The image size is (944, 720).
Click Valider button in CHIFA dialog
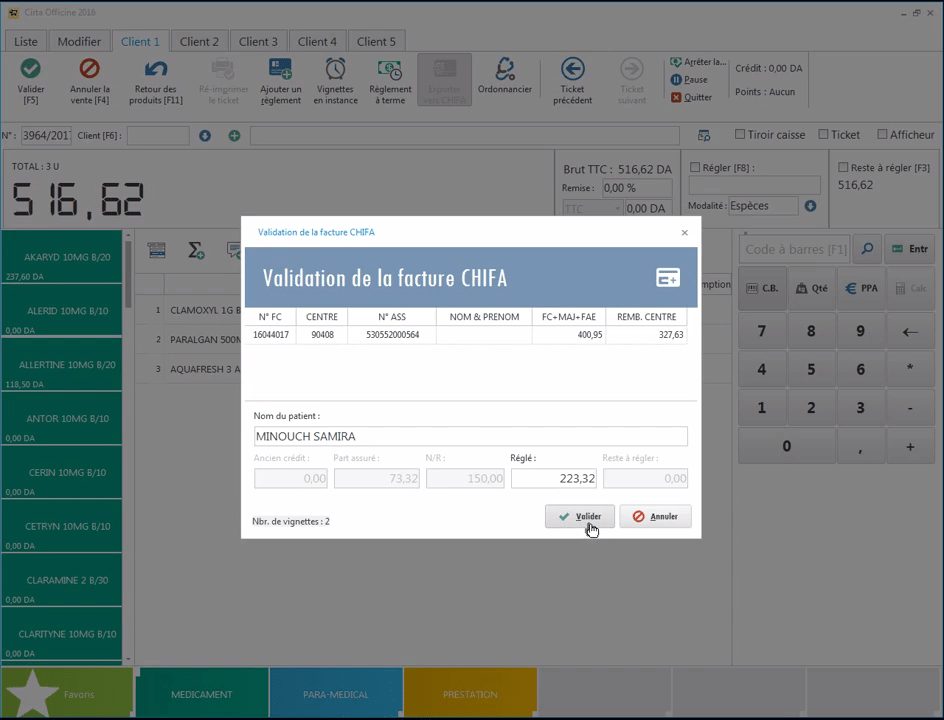579,517
